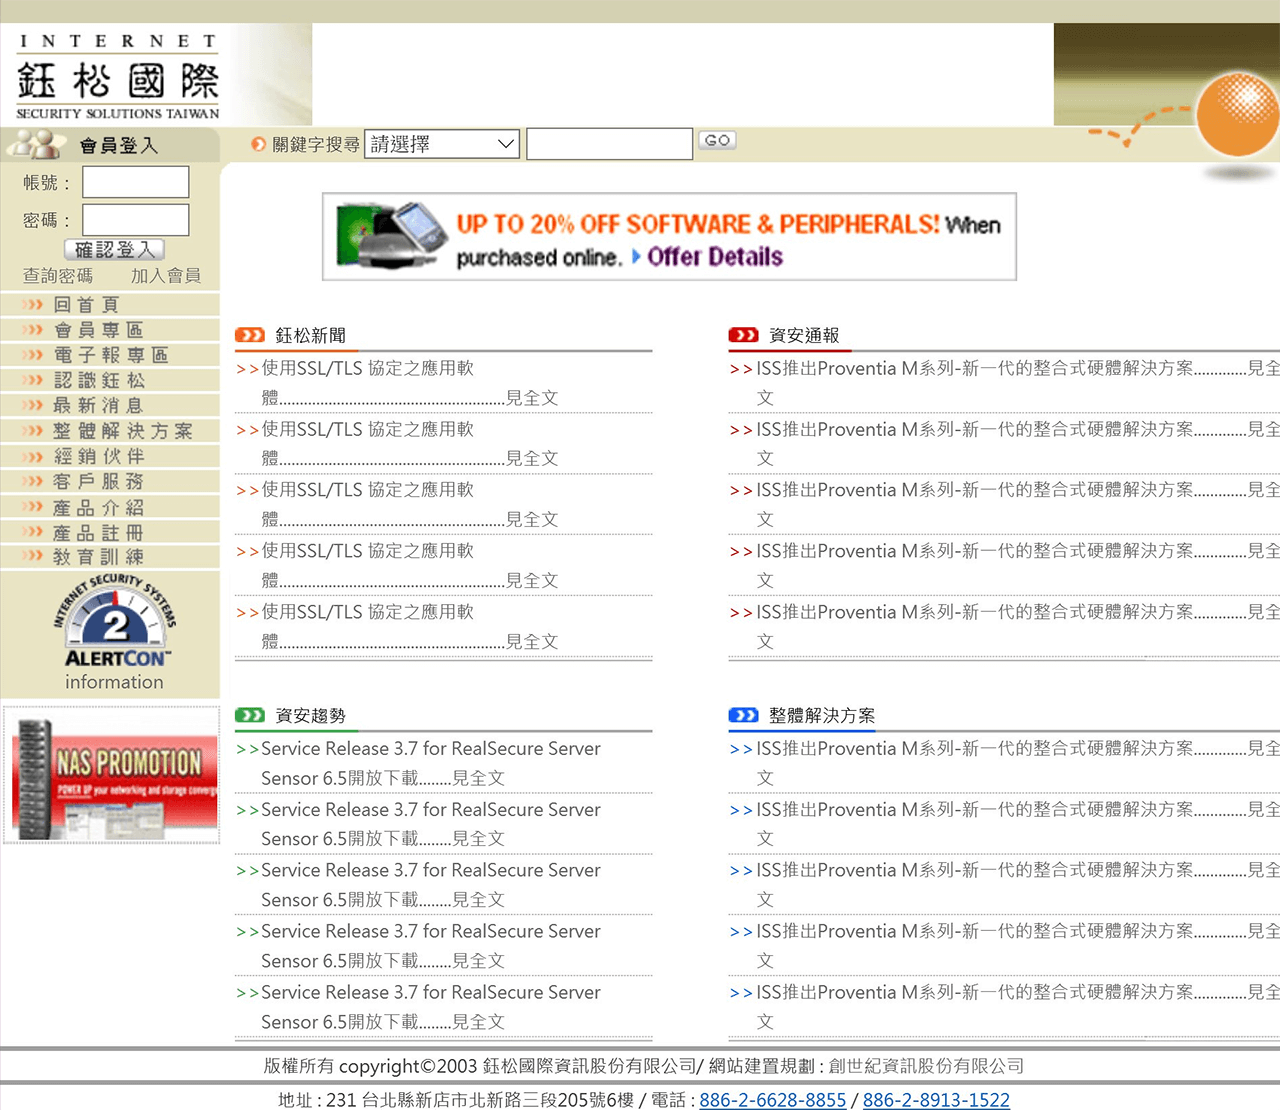Open the NAS Promotion banner
Screen dimensions: 1280x1110
pyautogui.click(x=112, y=775)
